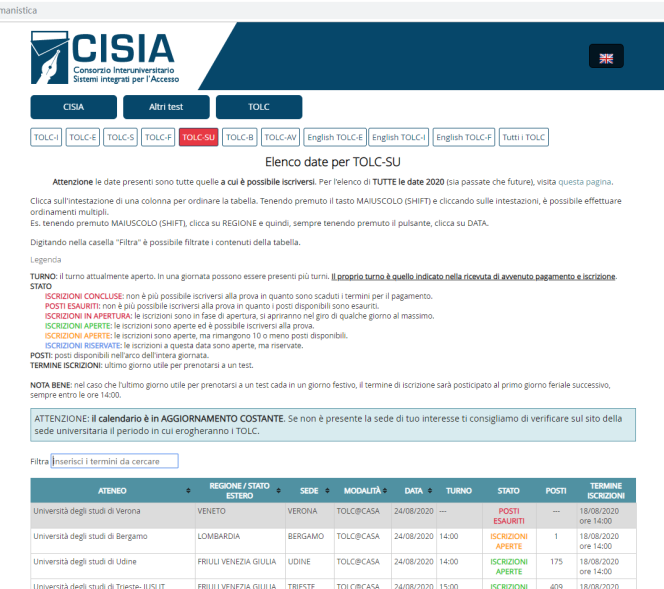
Task: Open the TOLC menu button
Action: [259, 107]
